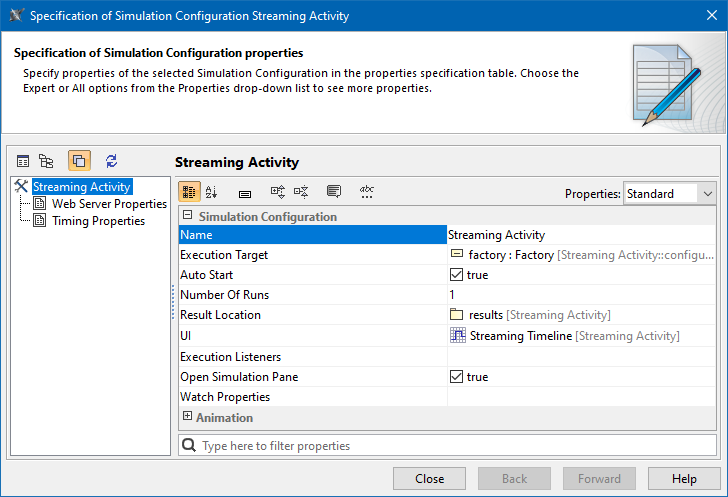Click the collapse all categories icon

pyautogui.click(x=301, y=192)
